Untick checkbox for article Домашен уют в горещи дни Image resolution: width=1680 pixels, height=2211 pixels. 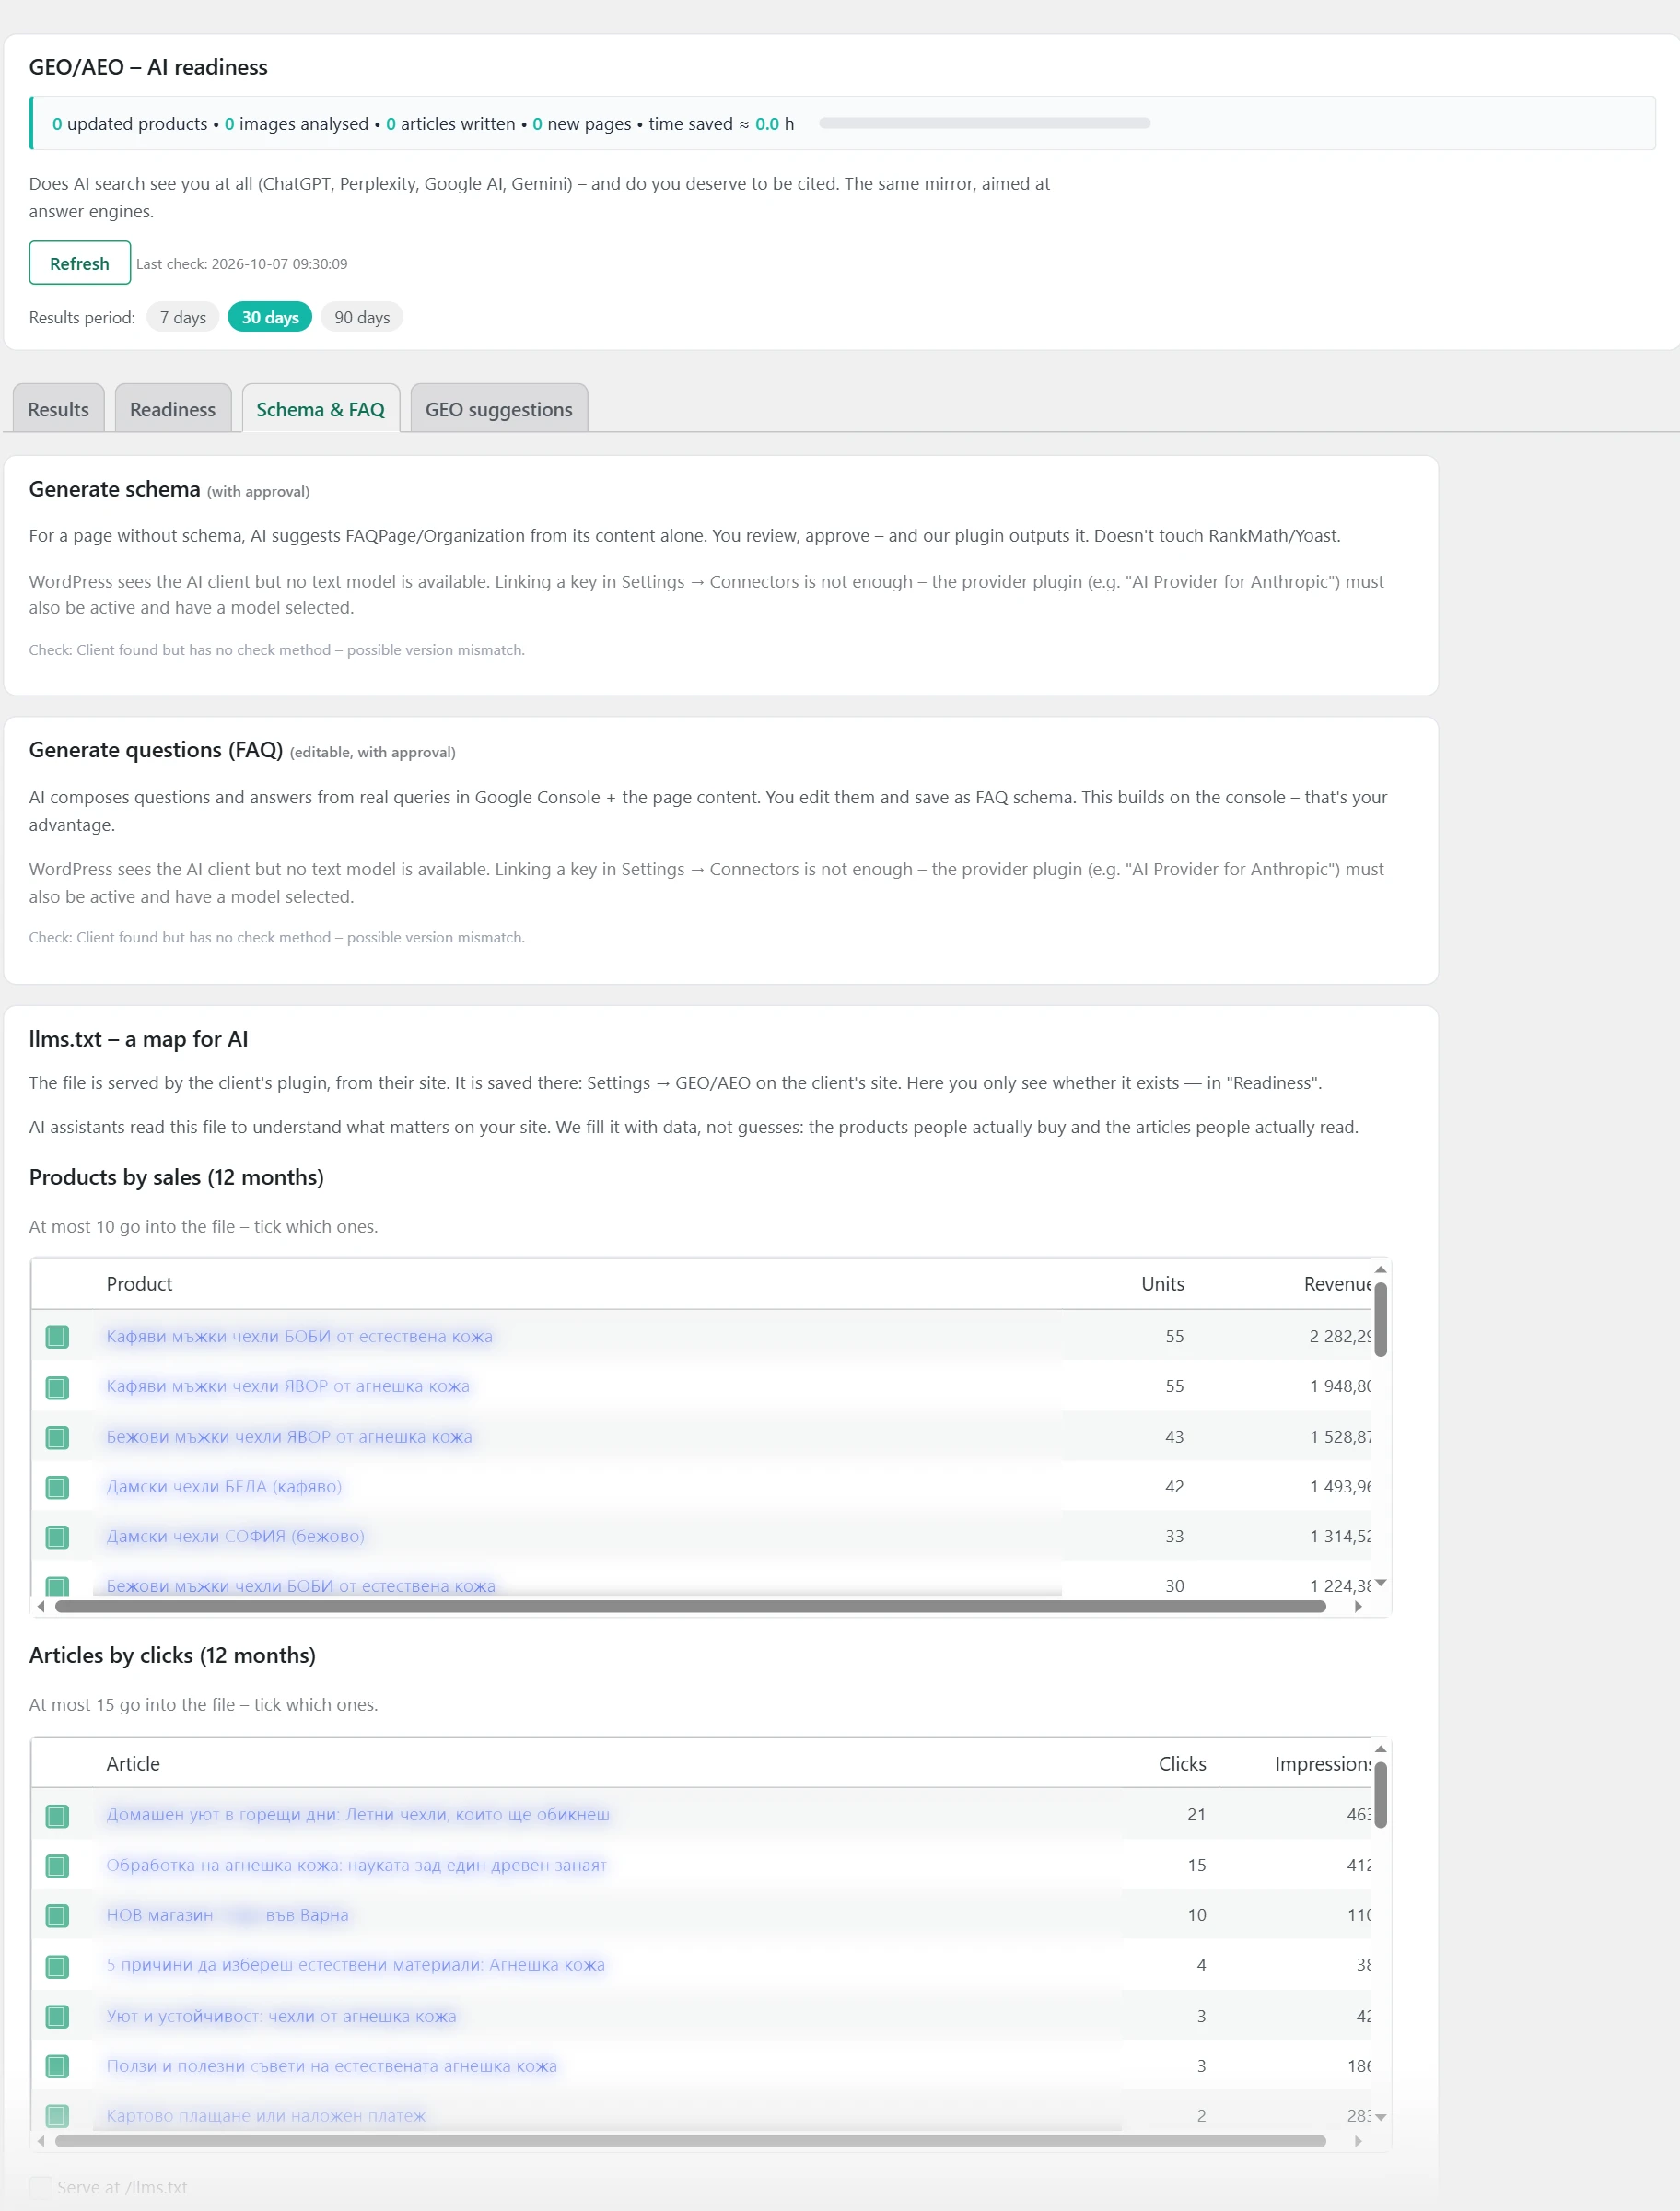(x=57, y=1816)
